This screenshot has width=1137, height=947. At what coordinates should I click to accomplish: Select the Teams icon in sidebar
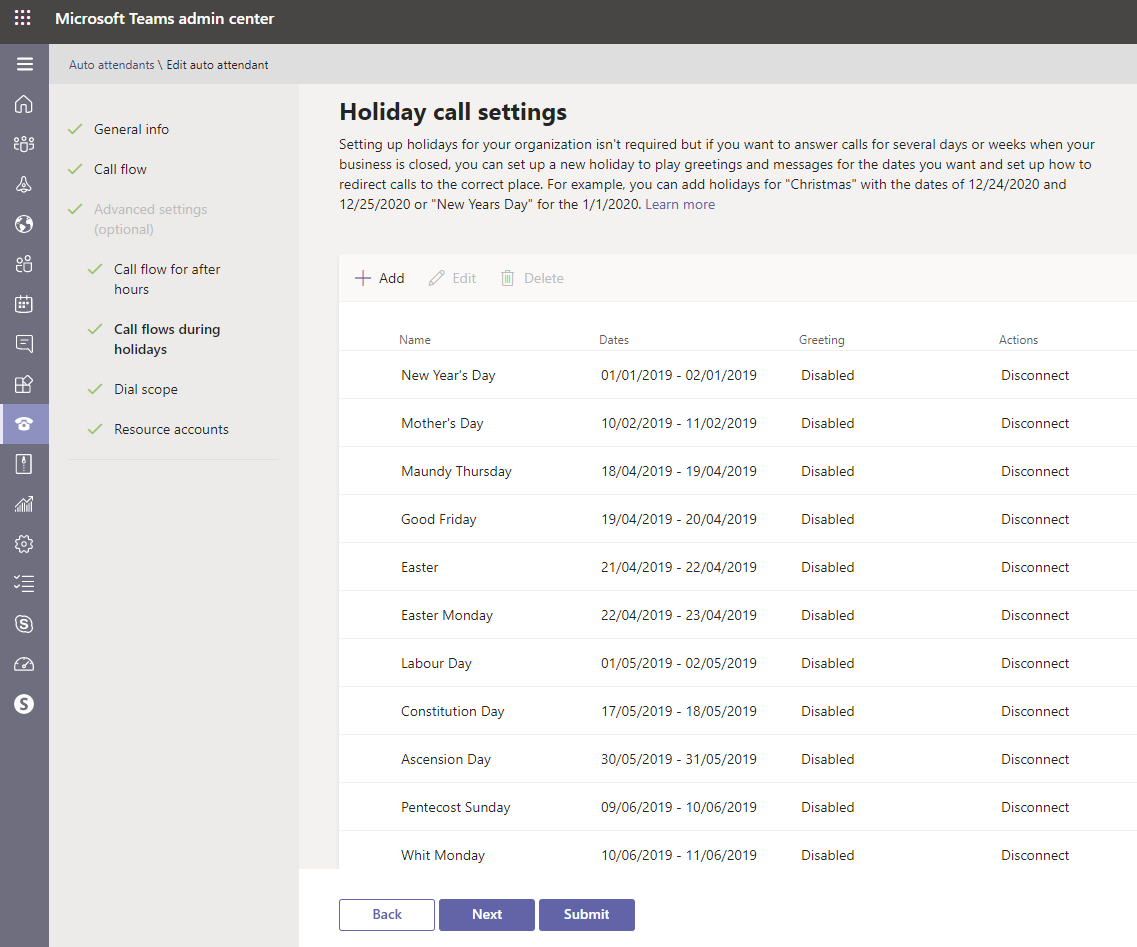pos(25,143)
